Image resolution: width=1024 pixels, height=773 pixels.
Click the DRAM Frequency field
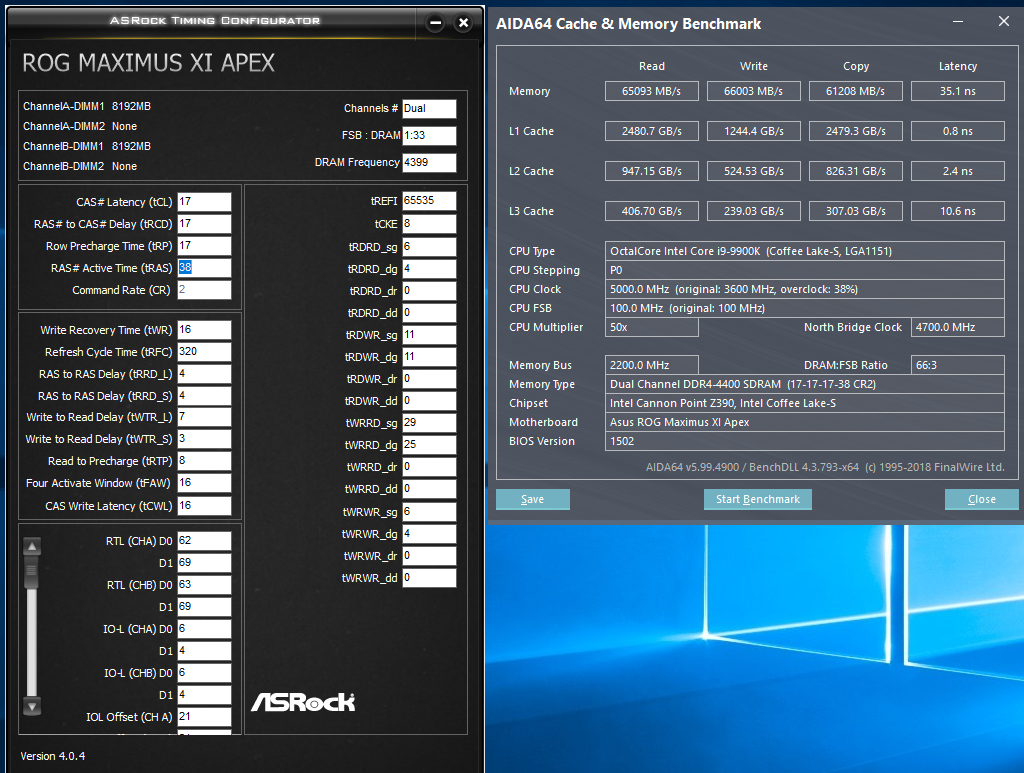pos(429,163)
